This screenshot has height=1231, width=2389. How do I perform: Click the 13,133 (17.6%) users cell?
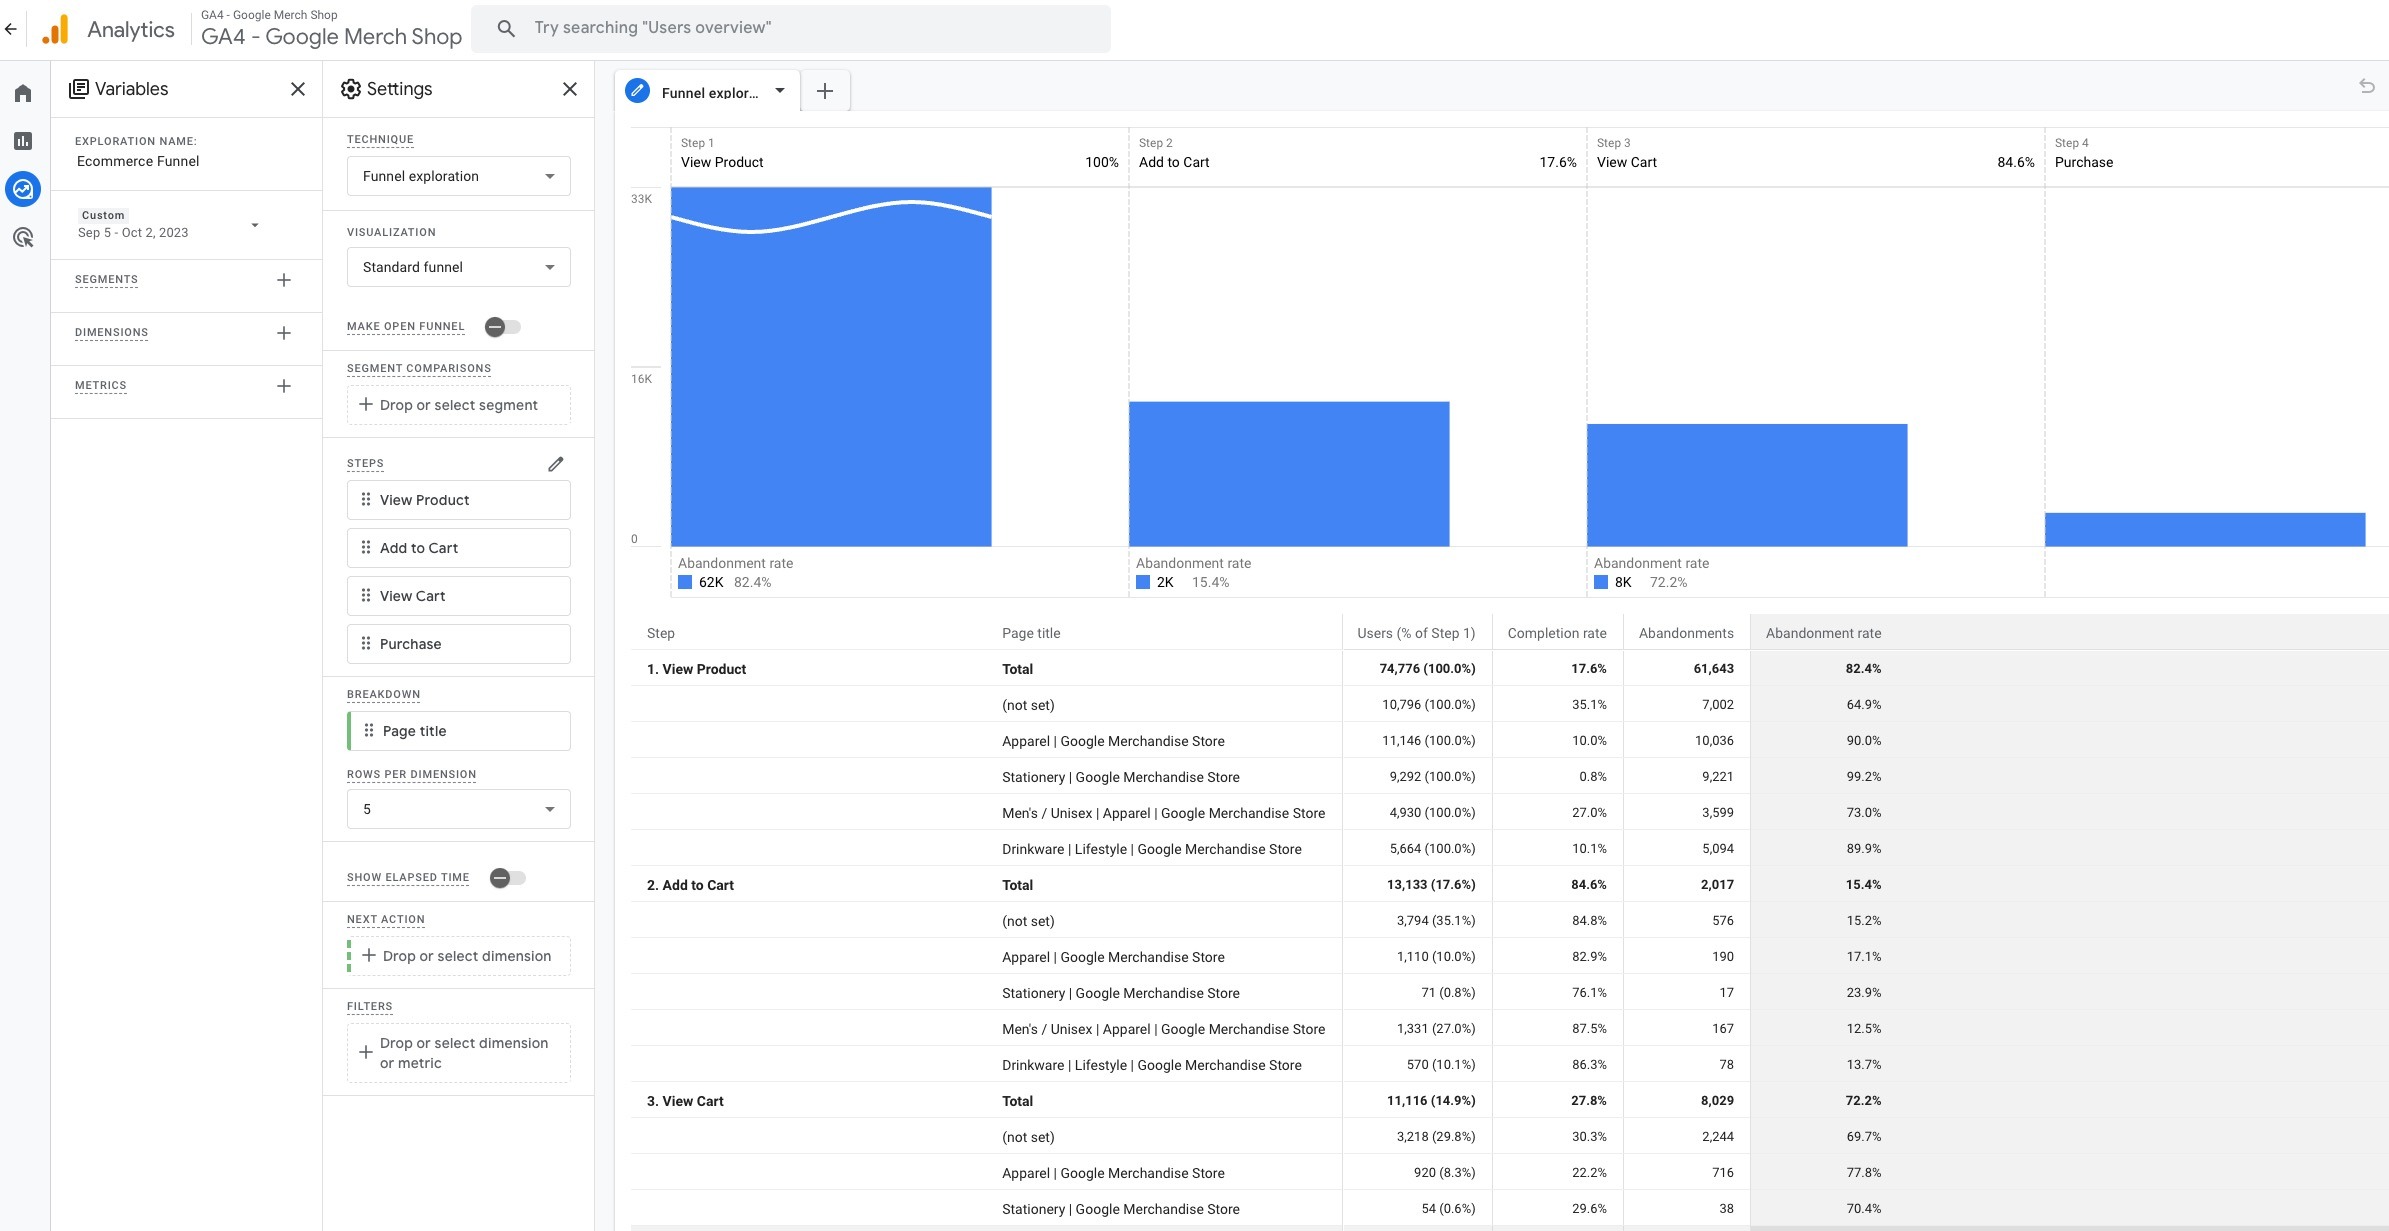[x=1431, y=885]
